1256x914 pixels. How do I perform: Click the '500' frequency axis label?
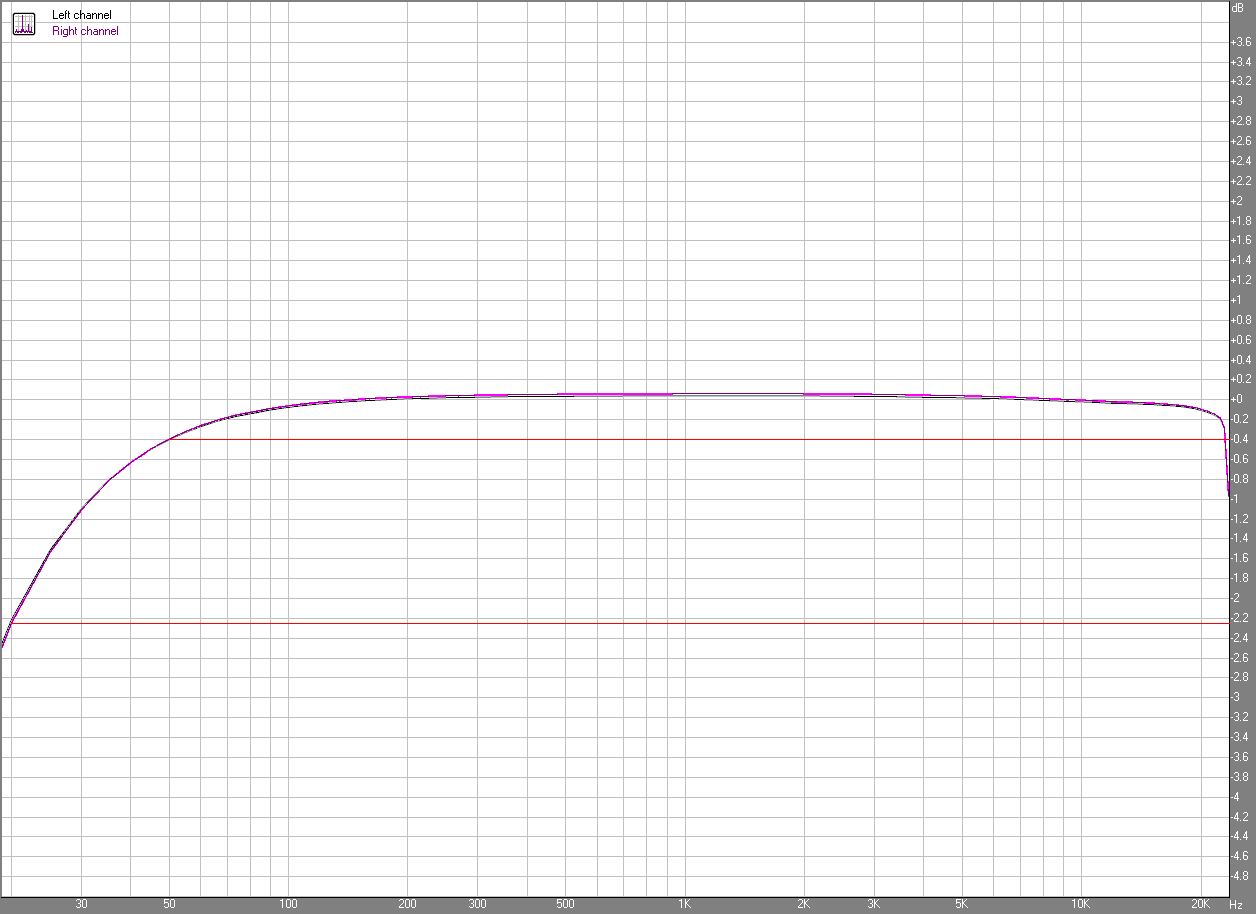tap(565, 904)
